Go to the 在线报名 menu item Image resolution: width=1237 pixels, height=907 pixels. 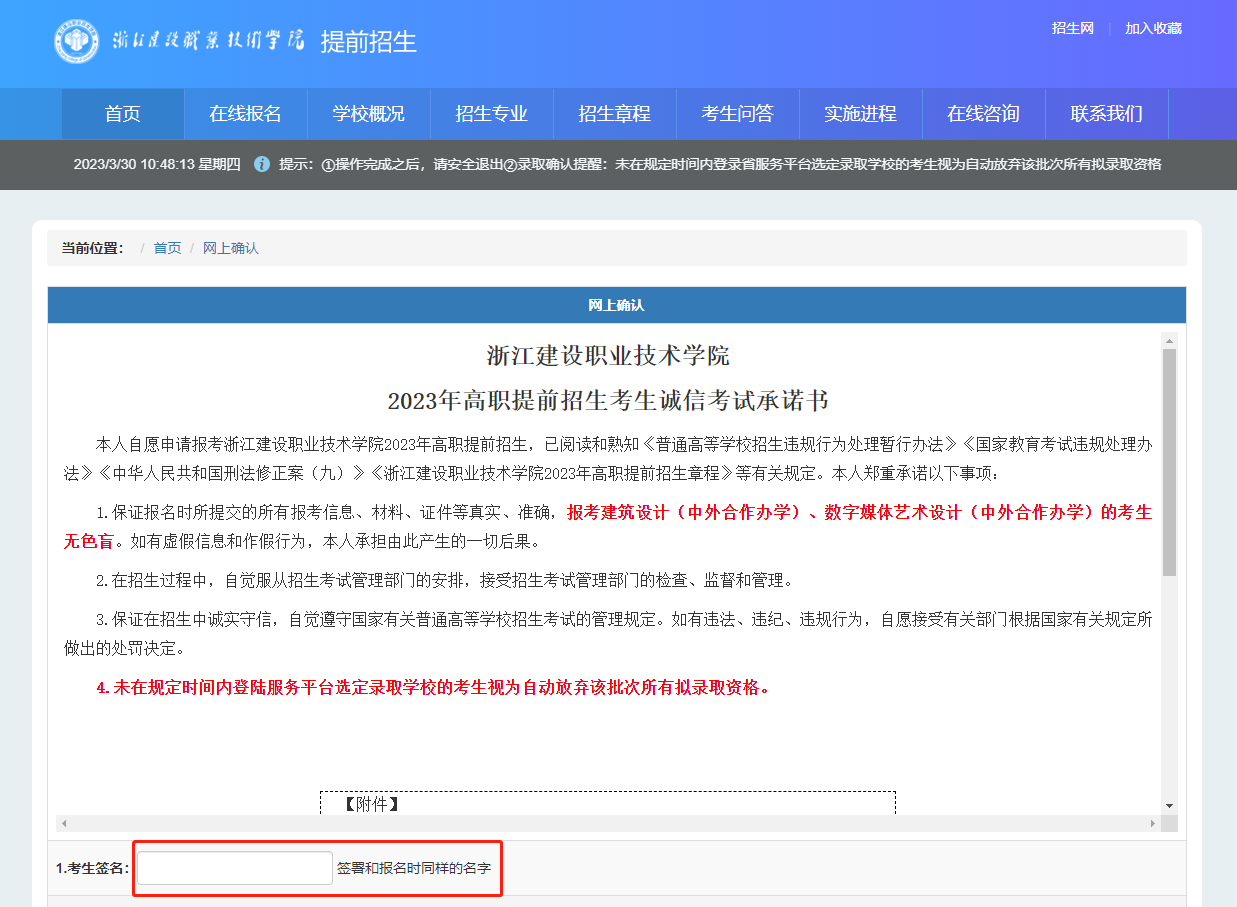[245, 114]
